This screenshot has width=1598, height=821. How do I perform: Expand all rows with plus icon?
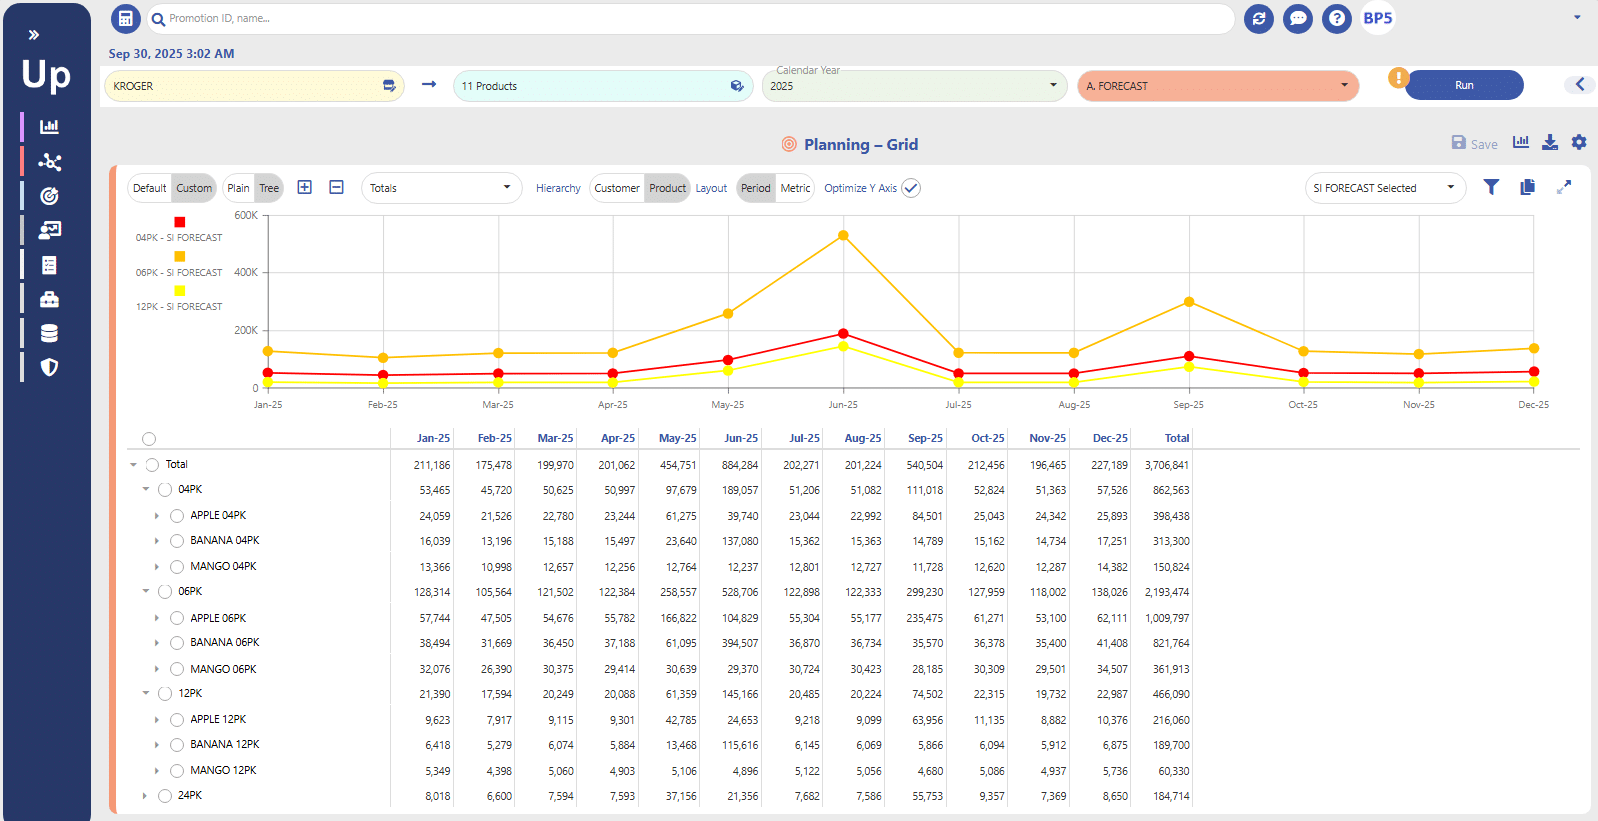point(305,187)
